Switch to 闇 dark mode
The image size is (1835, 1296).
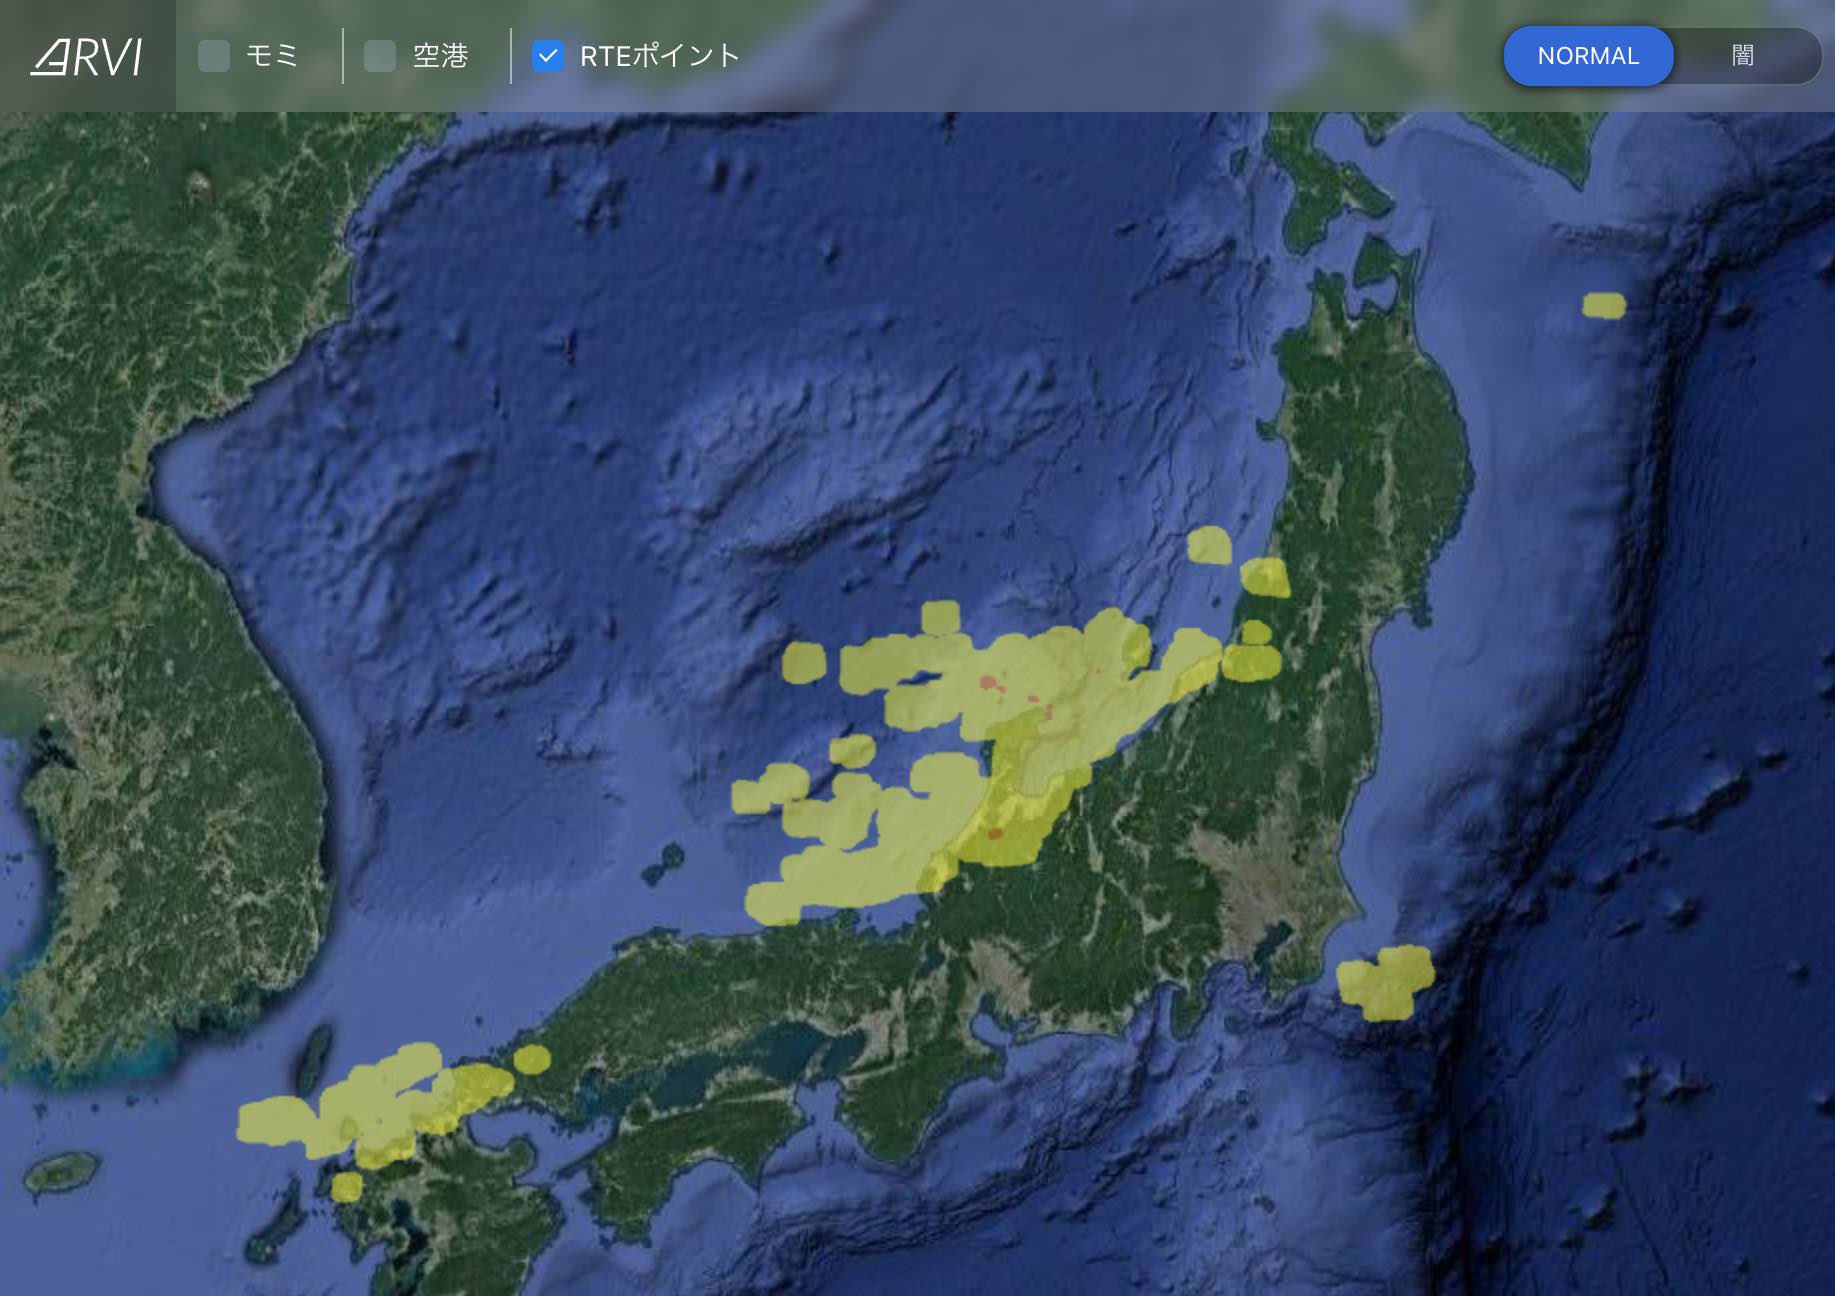(x=1742, y=56)
